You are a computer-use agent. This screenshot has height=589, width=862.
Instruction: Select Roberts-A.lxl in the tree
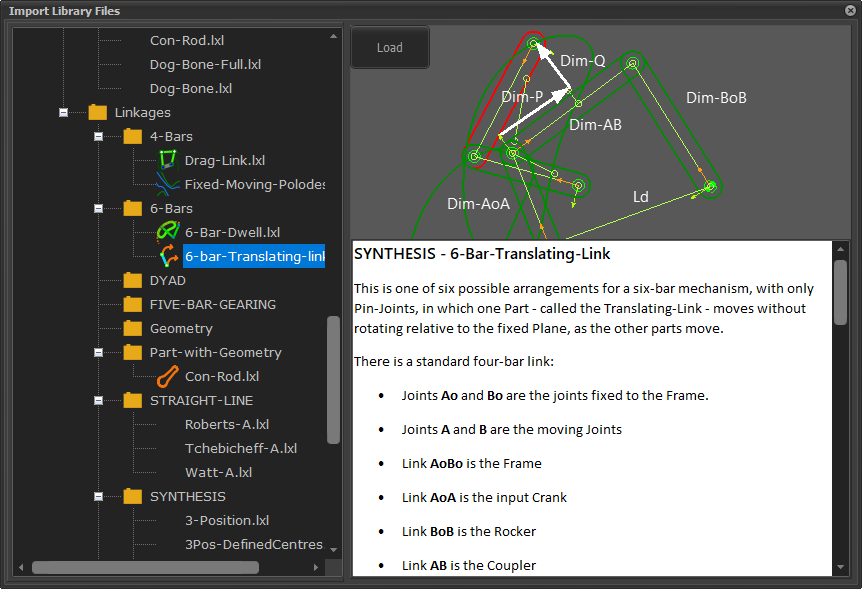226,424
